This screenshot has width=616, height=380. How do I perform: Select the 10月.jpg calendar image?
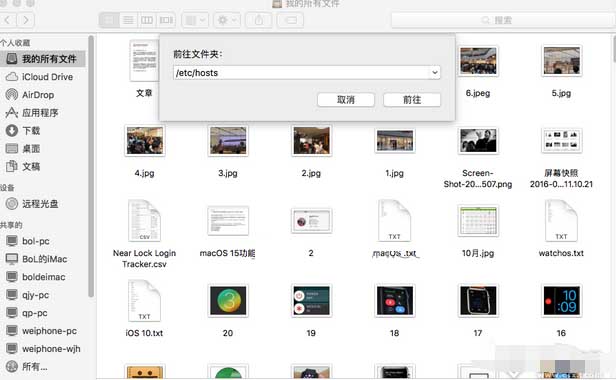[x=478, y=221]
